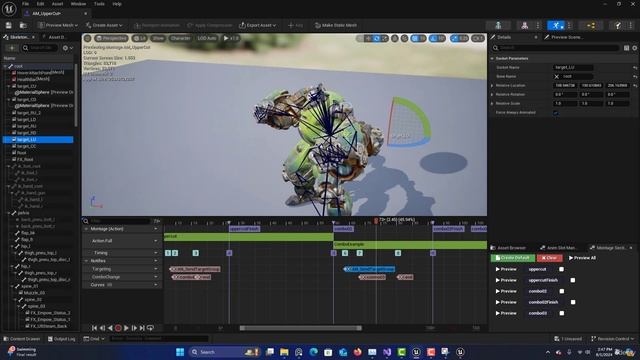
Task: Toggle the checkbox for uppercut section
Action: coord(562,269)
